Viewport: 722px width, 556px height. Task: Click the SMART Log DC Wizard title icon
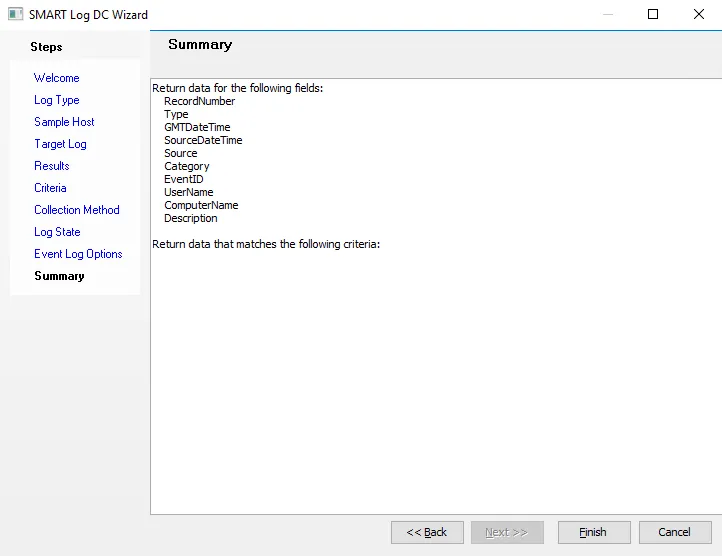point(15,14)
